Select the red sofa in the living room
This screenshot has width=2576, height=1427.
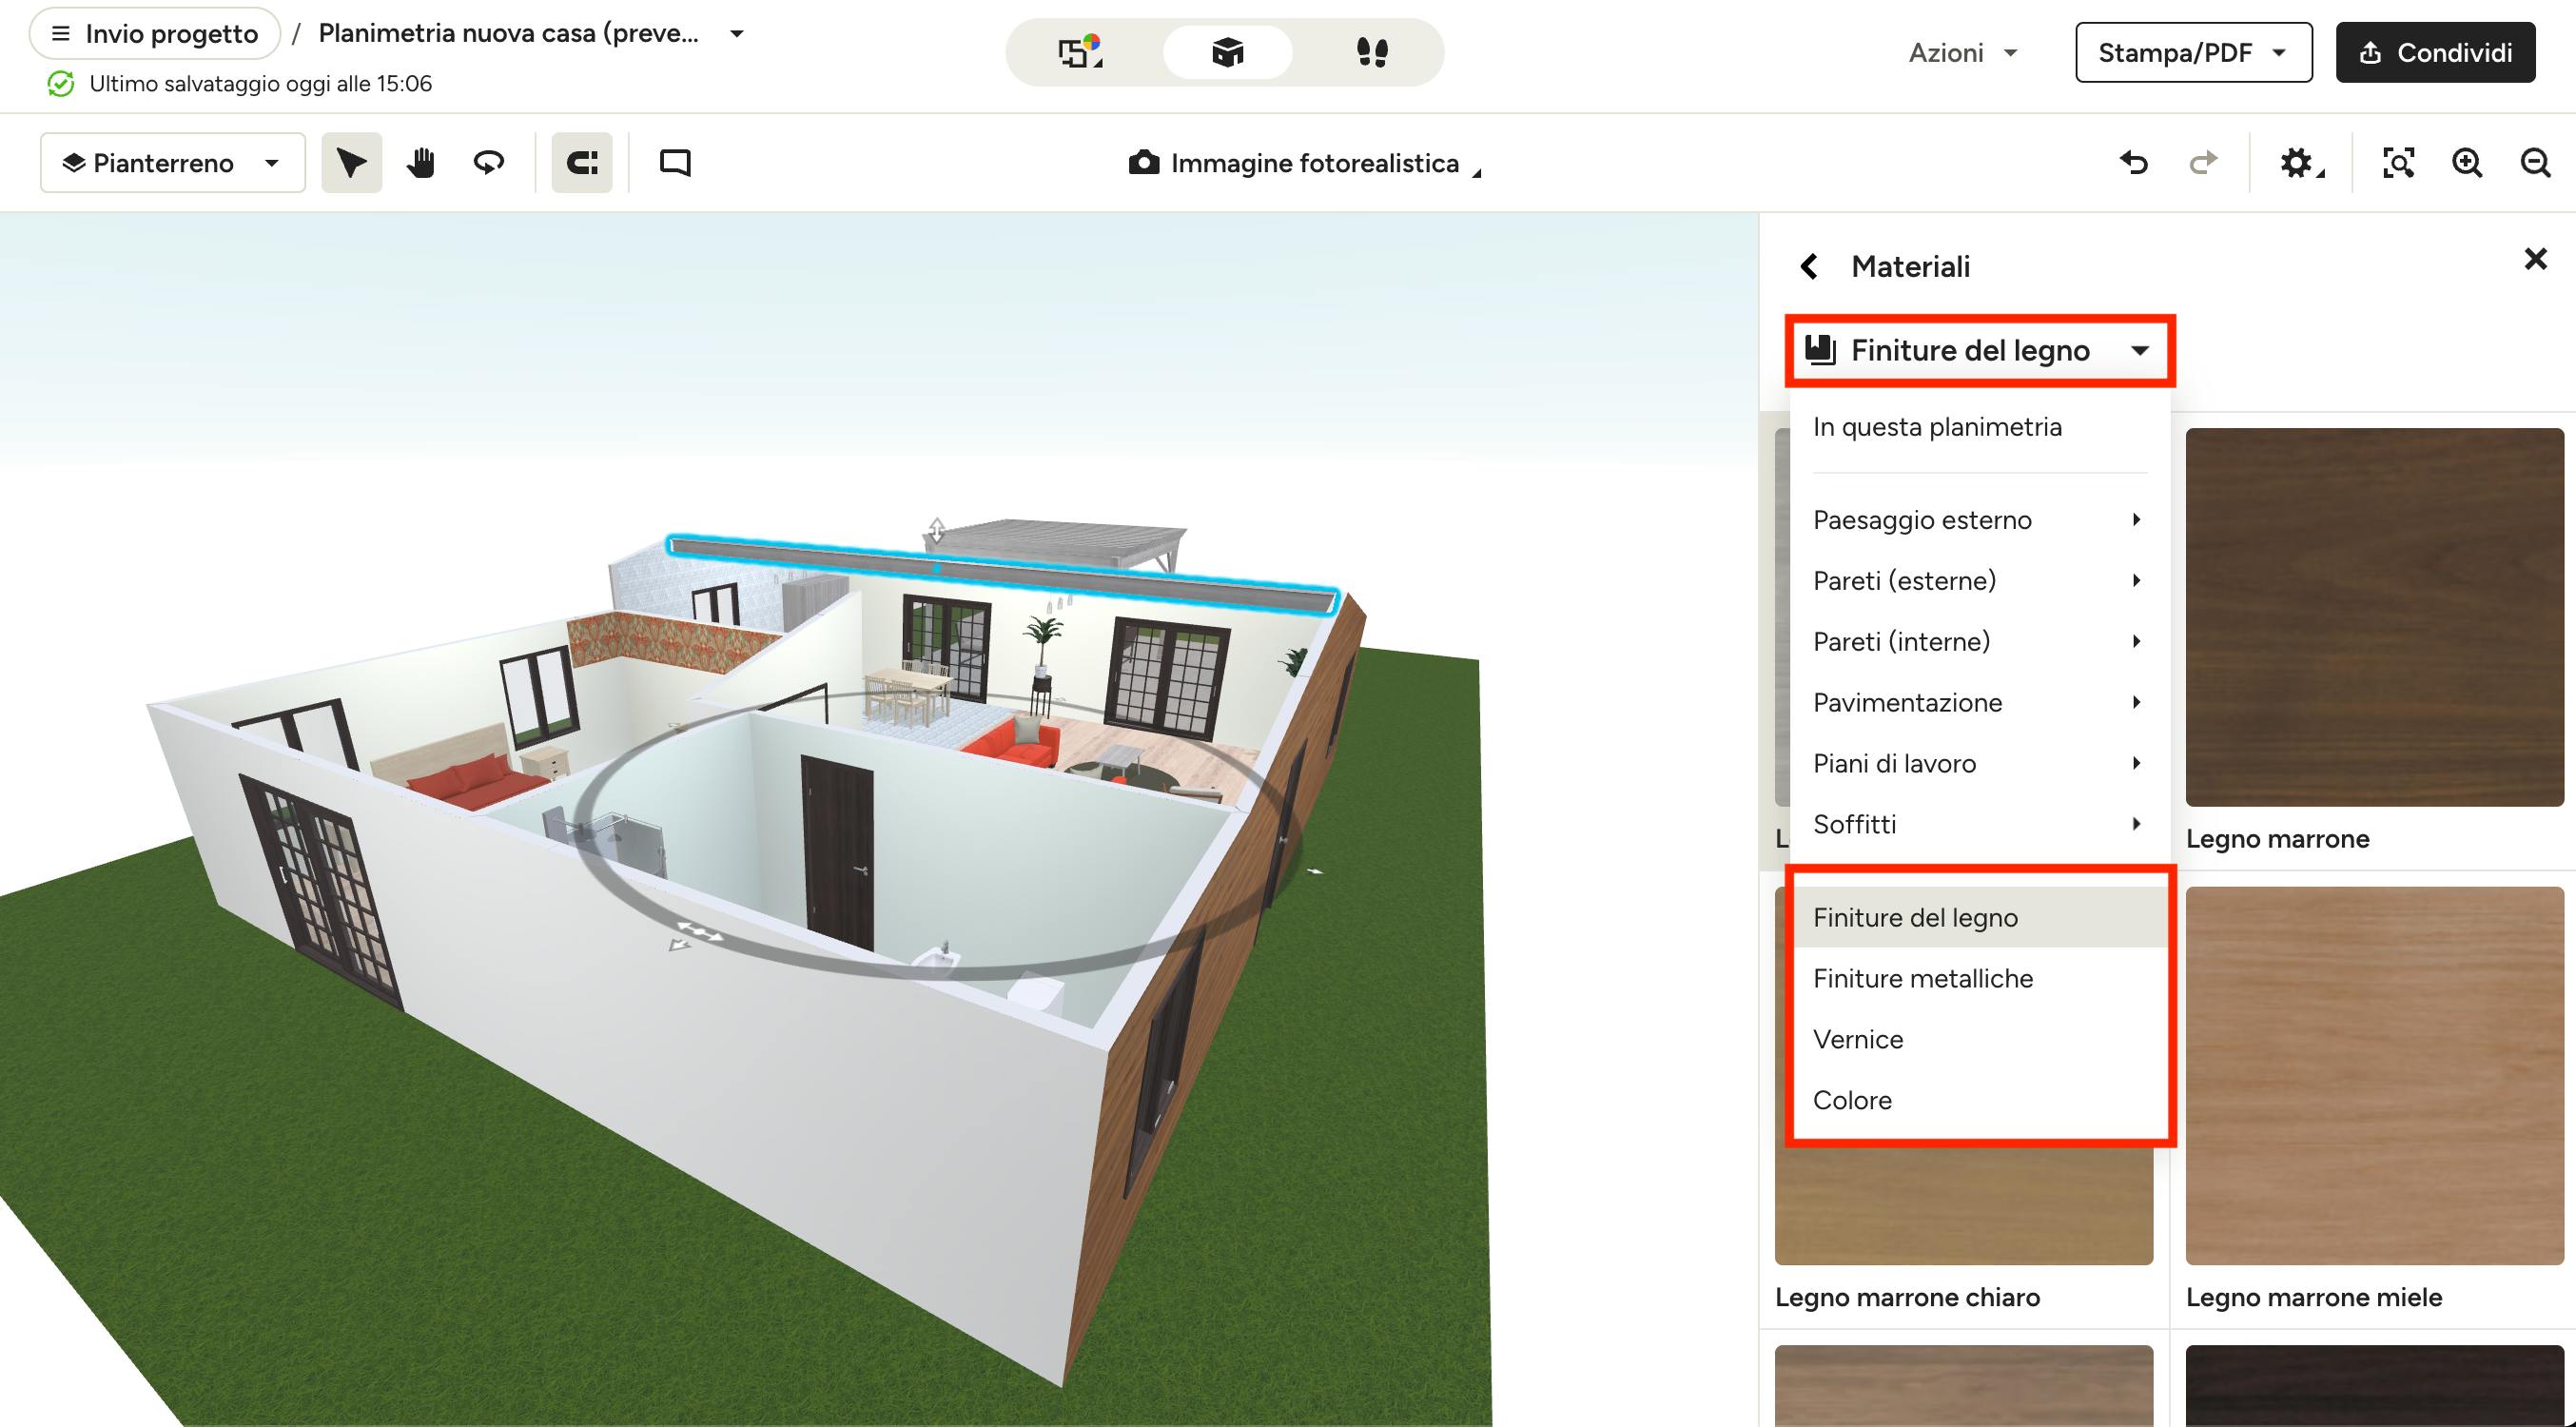tap(1012, 746)
